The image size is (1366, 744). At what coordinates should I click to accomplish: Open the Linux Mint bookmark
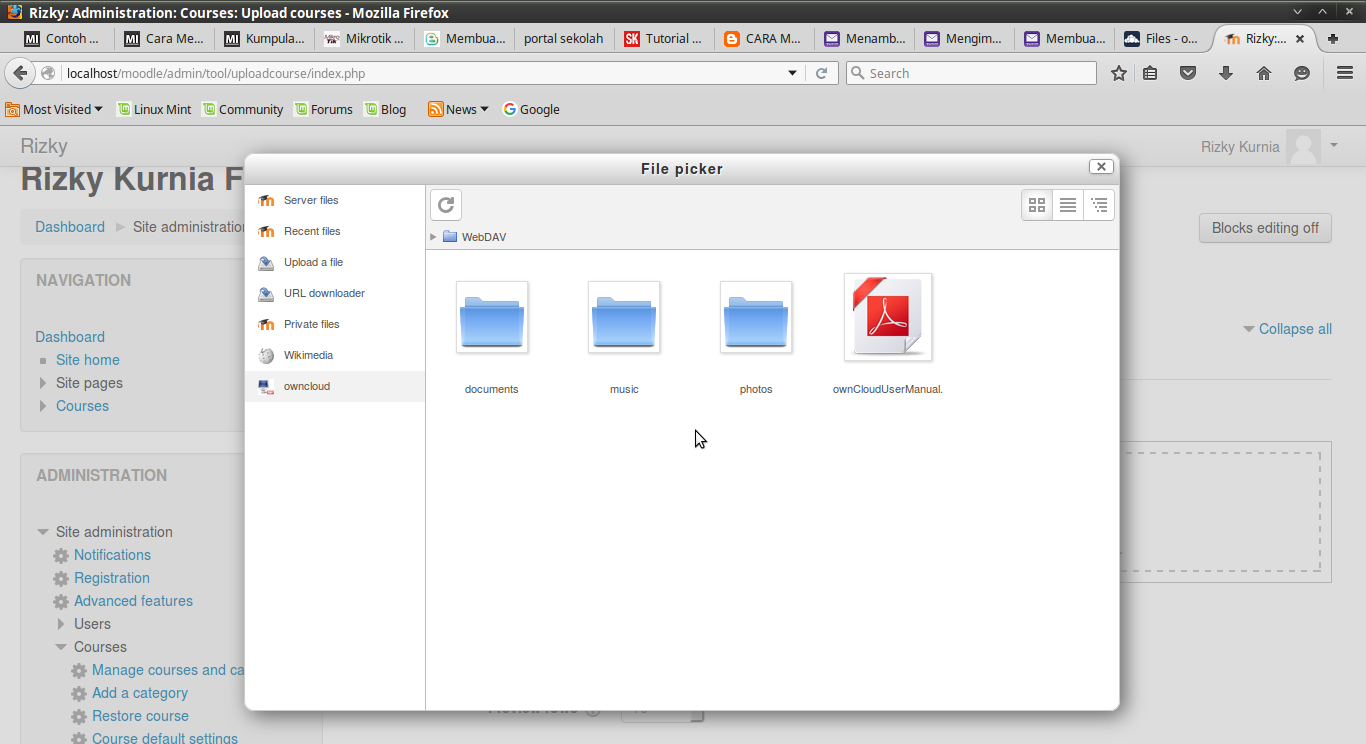click(154, 109)
